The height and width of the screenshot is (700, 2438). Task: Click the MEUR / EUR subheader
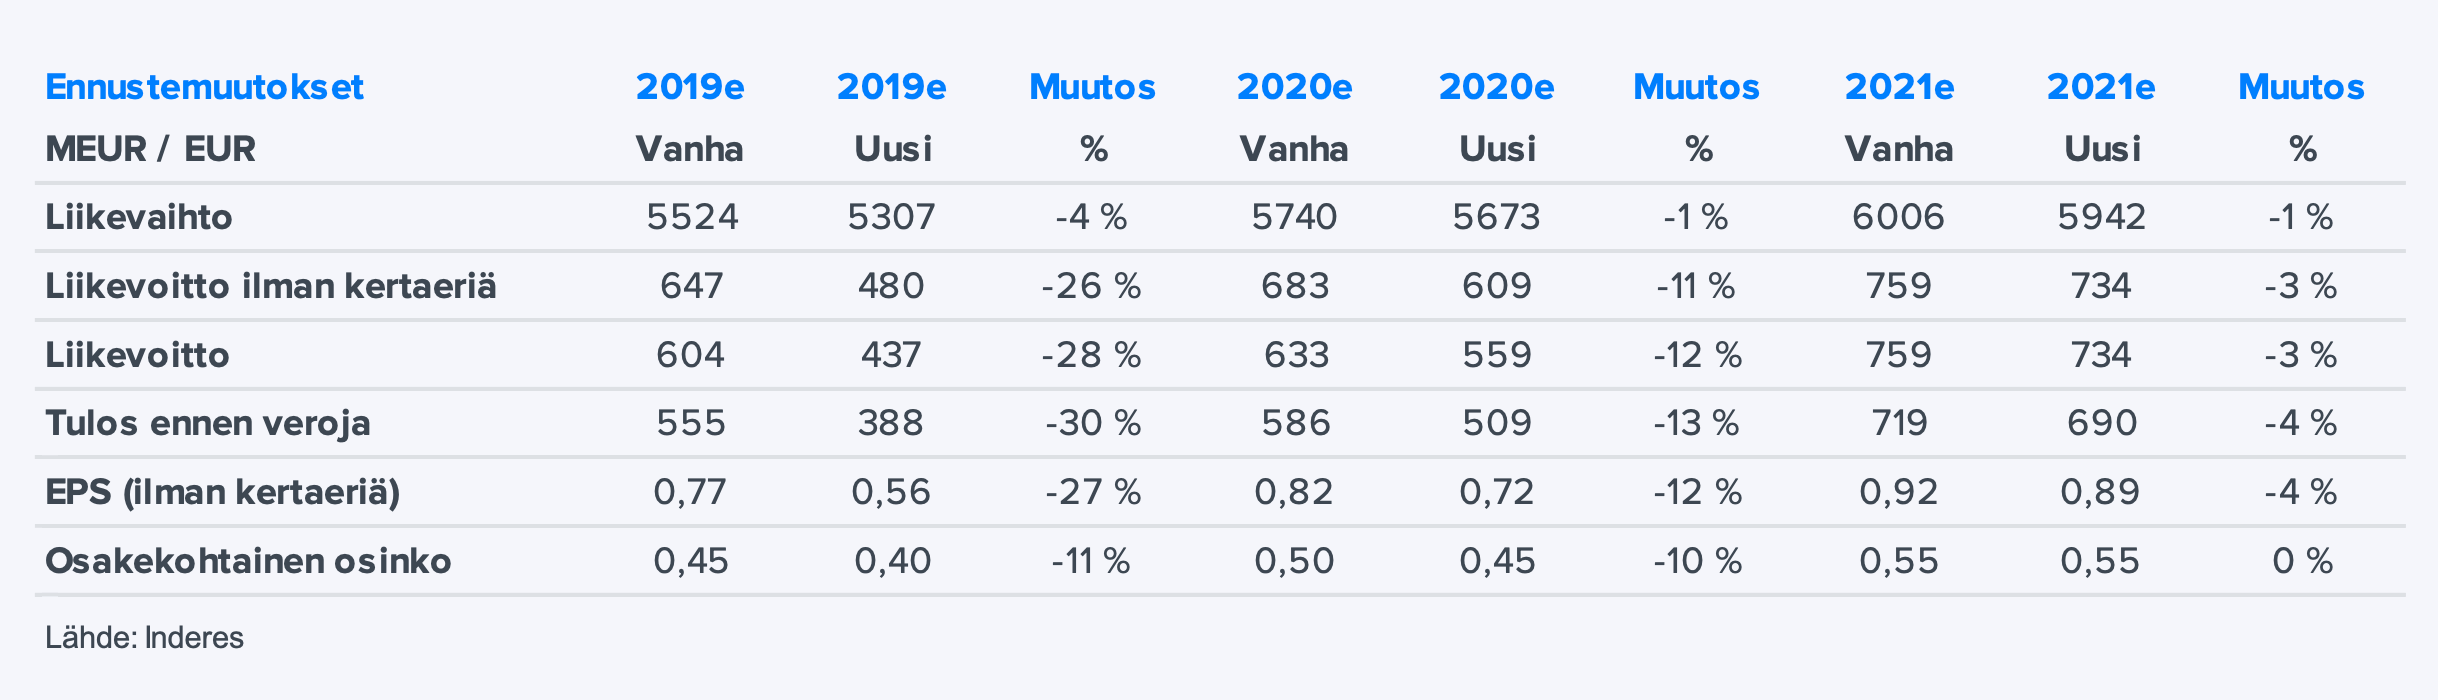pos(150,149)
